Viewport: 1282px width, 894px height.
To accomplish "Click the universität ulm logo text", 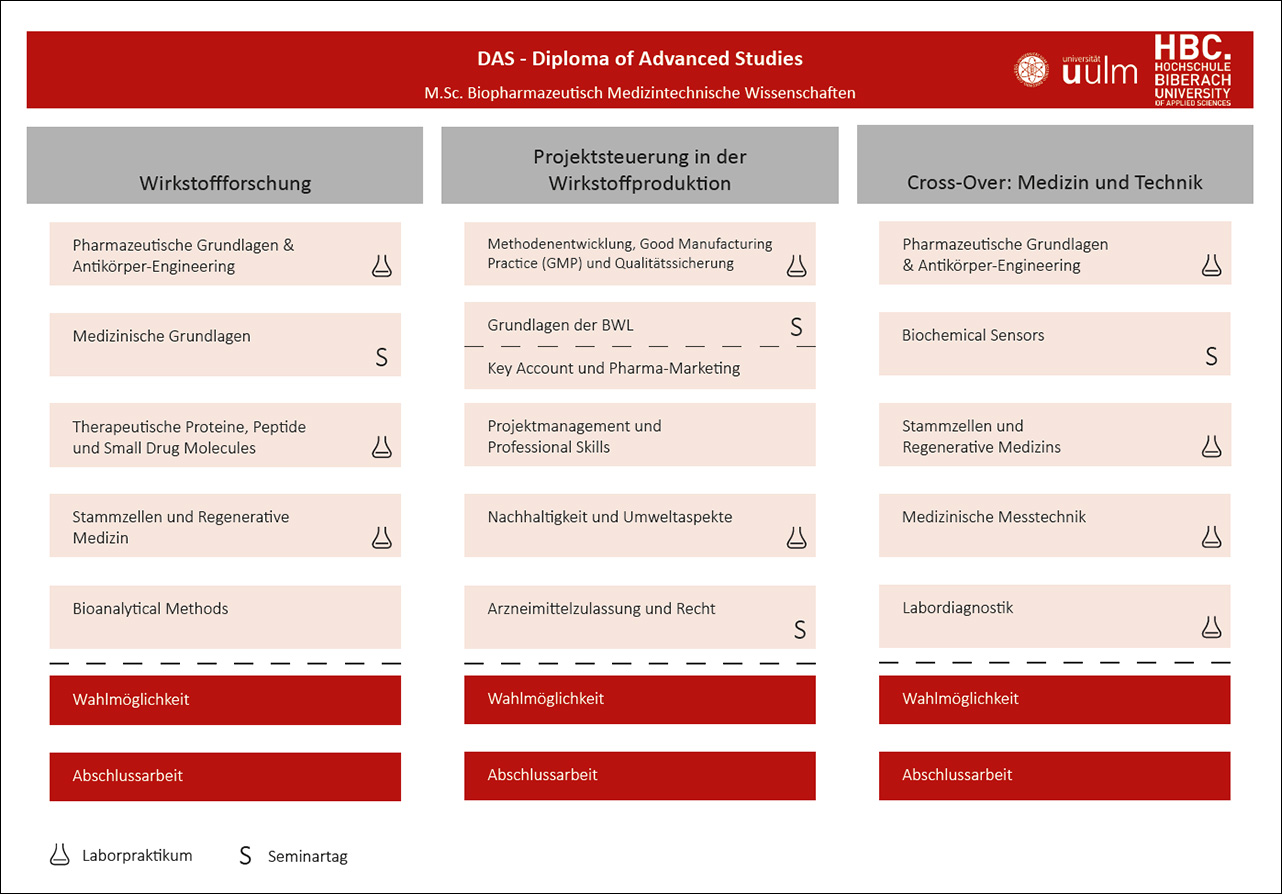I will point(1100,70).
